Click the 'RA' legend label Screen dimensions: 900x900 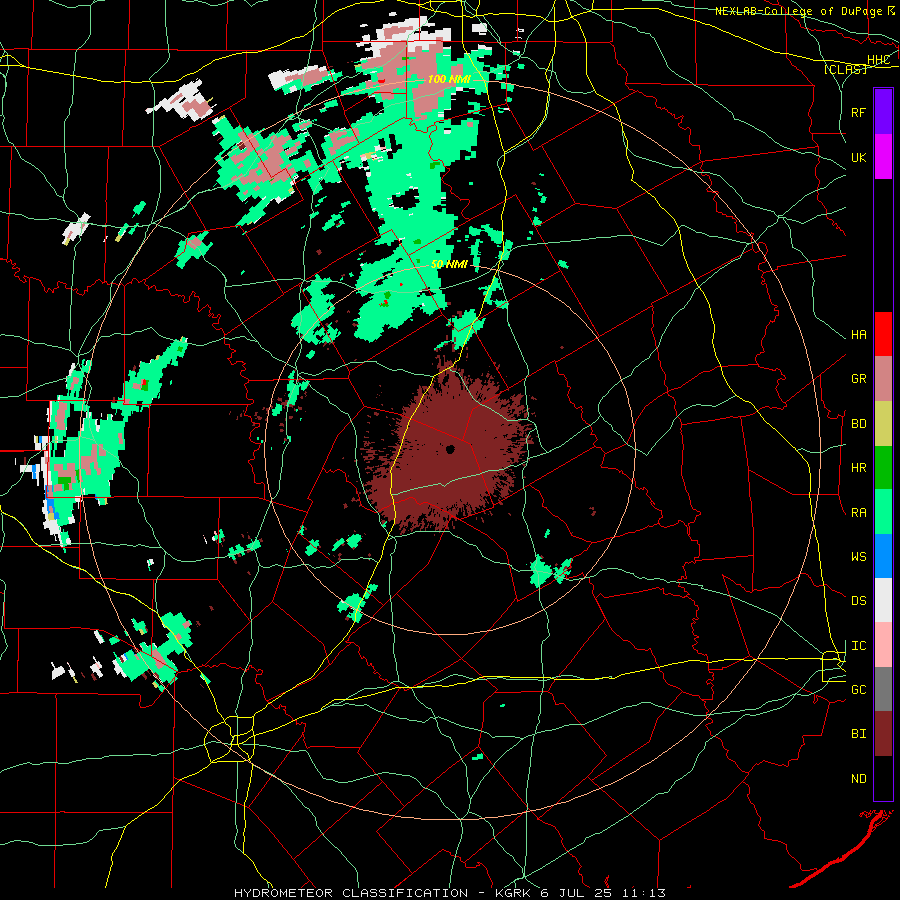859,513
